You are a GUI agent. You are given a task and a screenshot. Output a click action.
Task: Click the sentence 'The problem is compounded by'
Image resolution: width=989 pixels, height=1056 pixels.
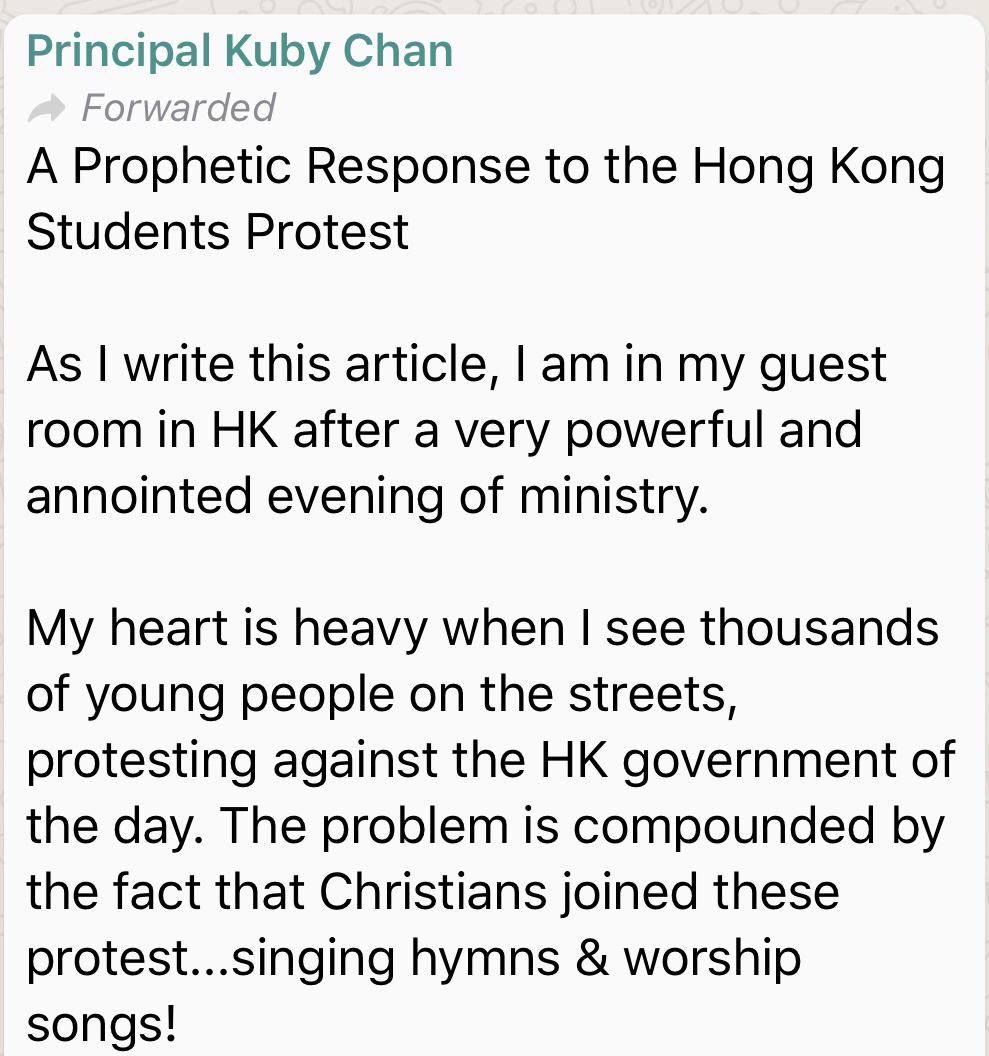click(582, 826)
